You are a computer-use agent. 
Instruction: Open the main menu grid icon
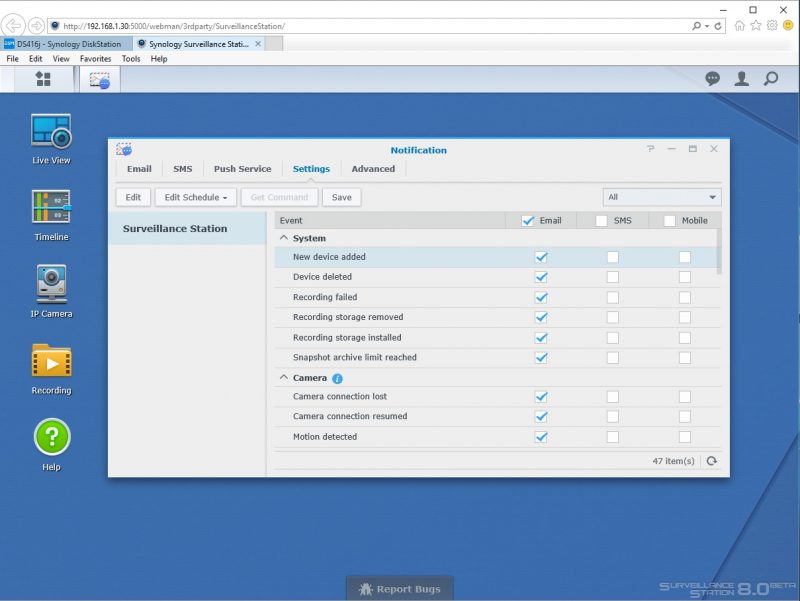pos(42,79)
